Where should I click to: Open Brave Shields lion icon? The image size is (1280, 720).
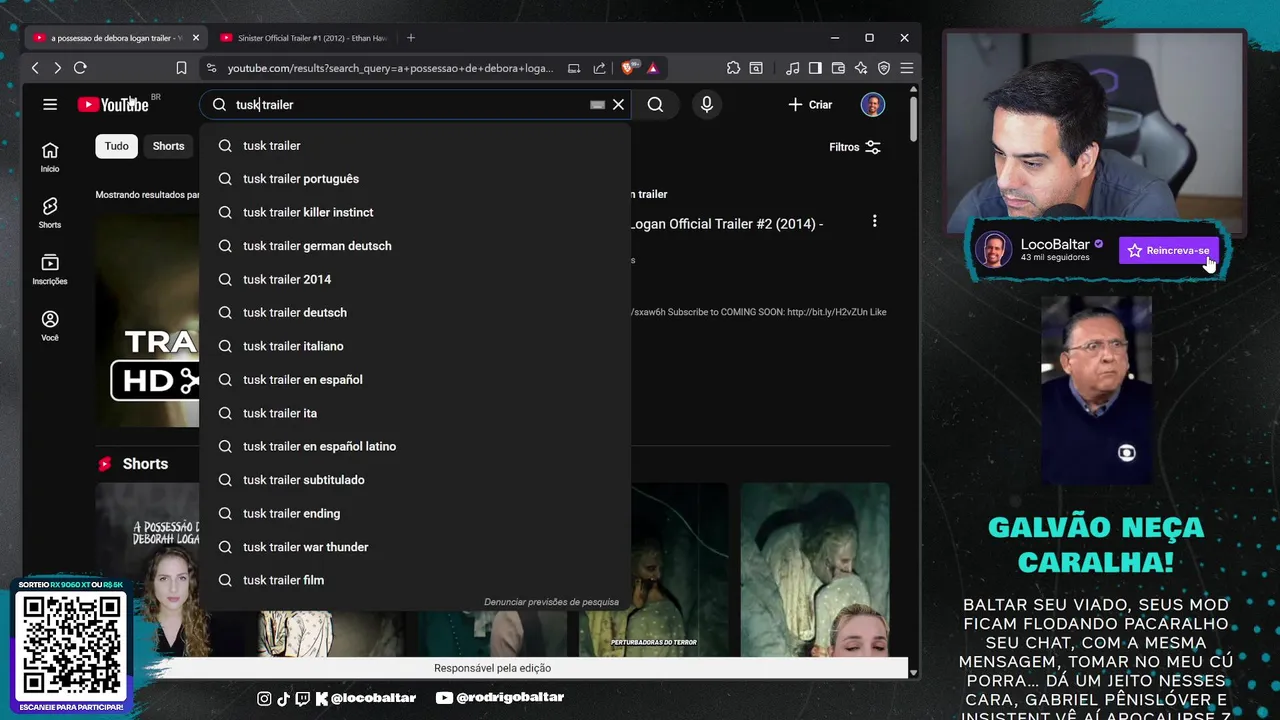[628, 67]
